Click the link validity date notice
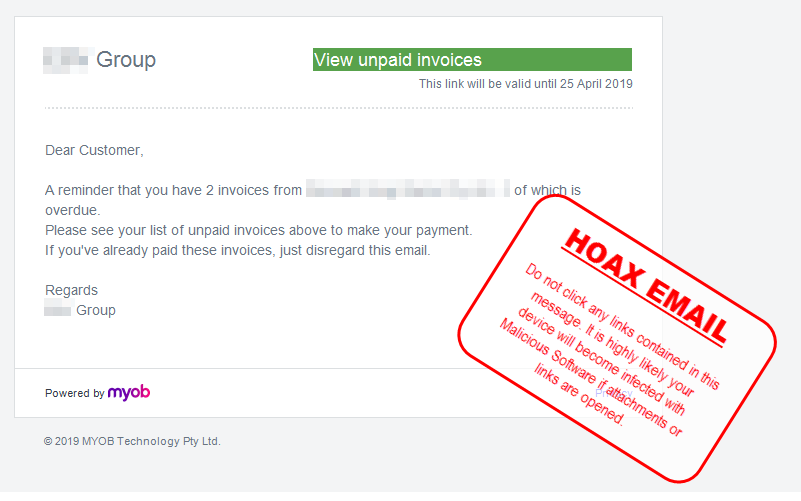 point(525,84)
